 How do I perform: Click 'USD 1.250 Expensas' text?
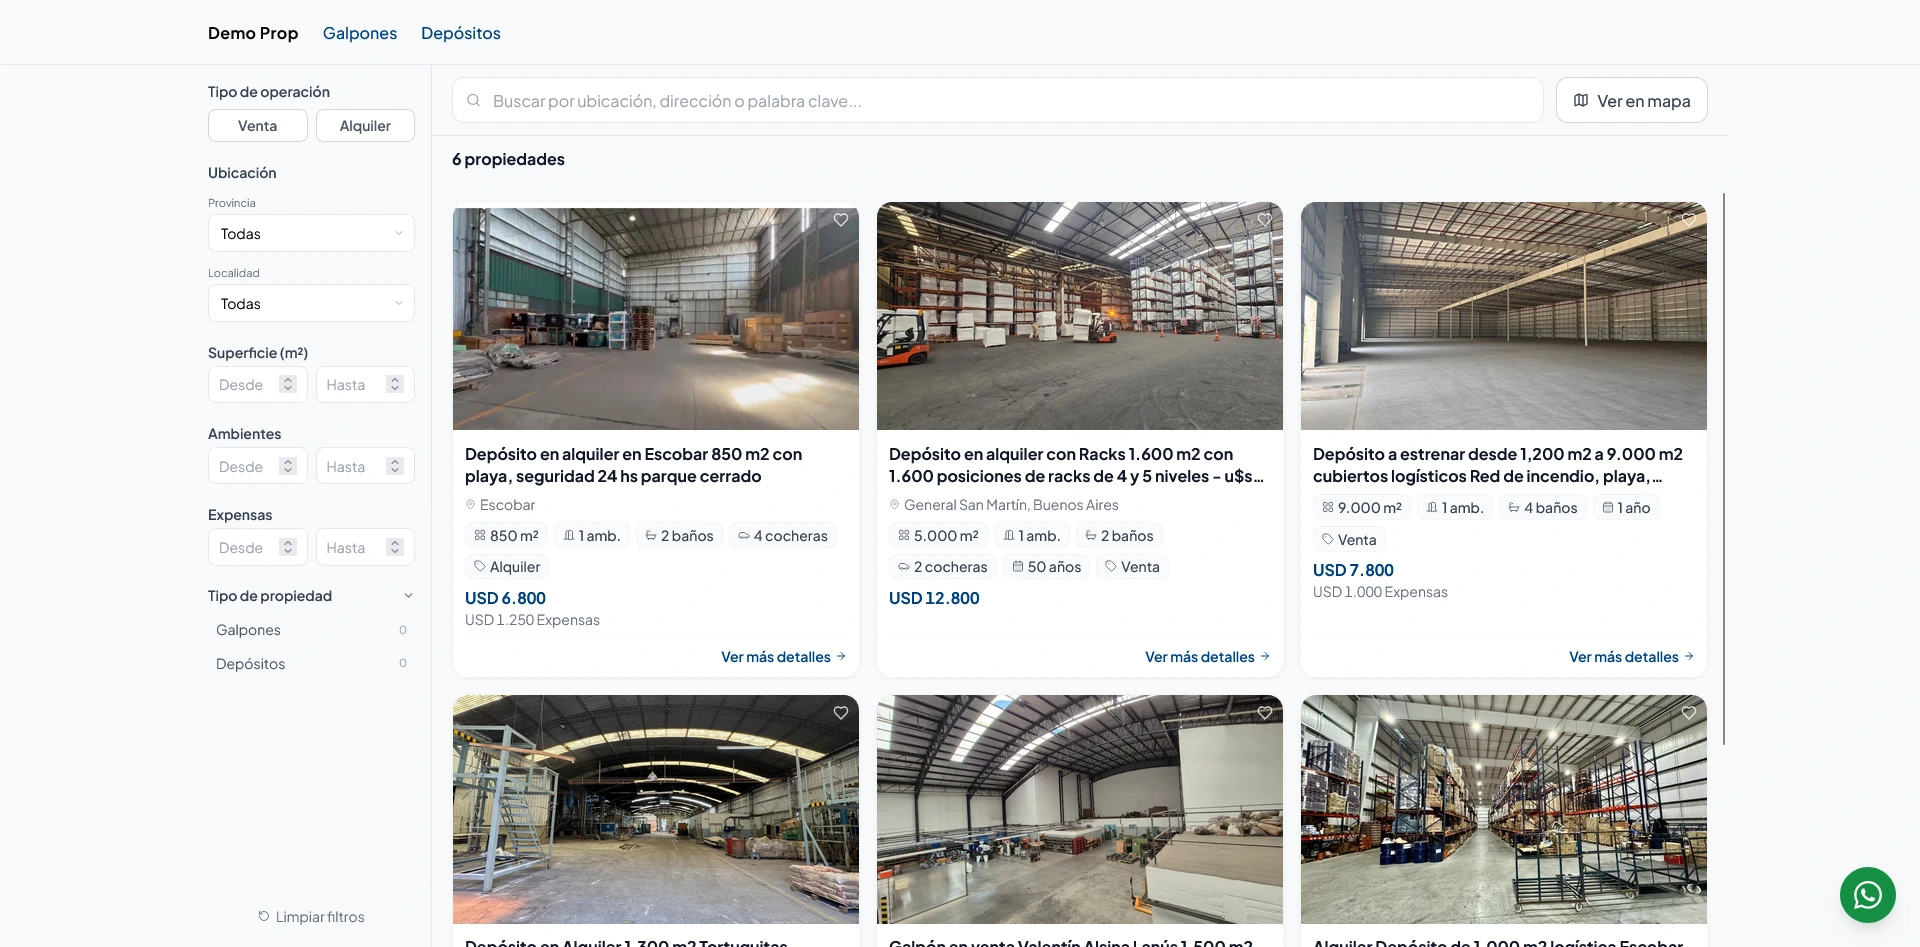tap(532, 620)
